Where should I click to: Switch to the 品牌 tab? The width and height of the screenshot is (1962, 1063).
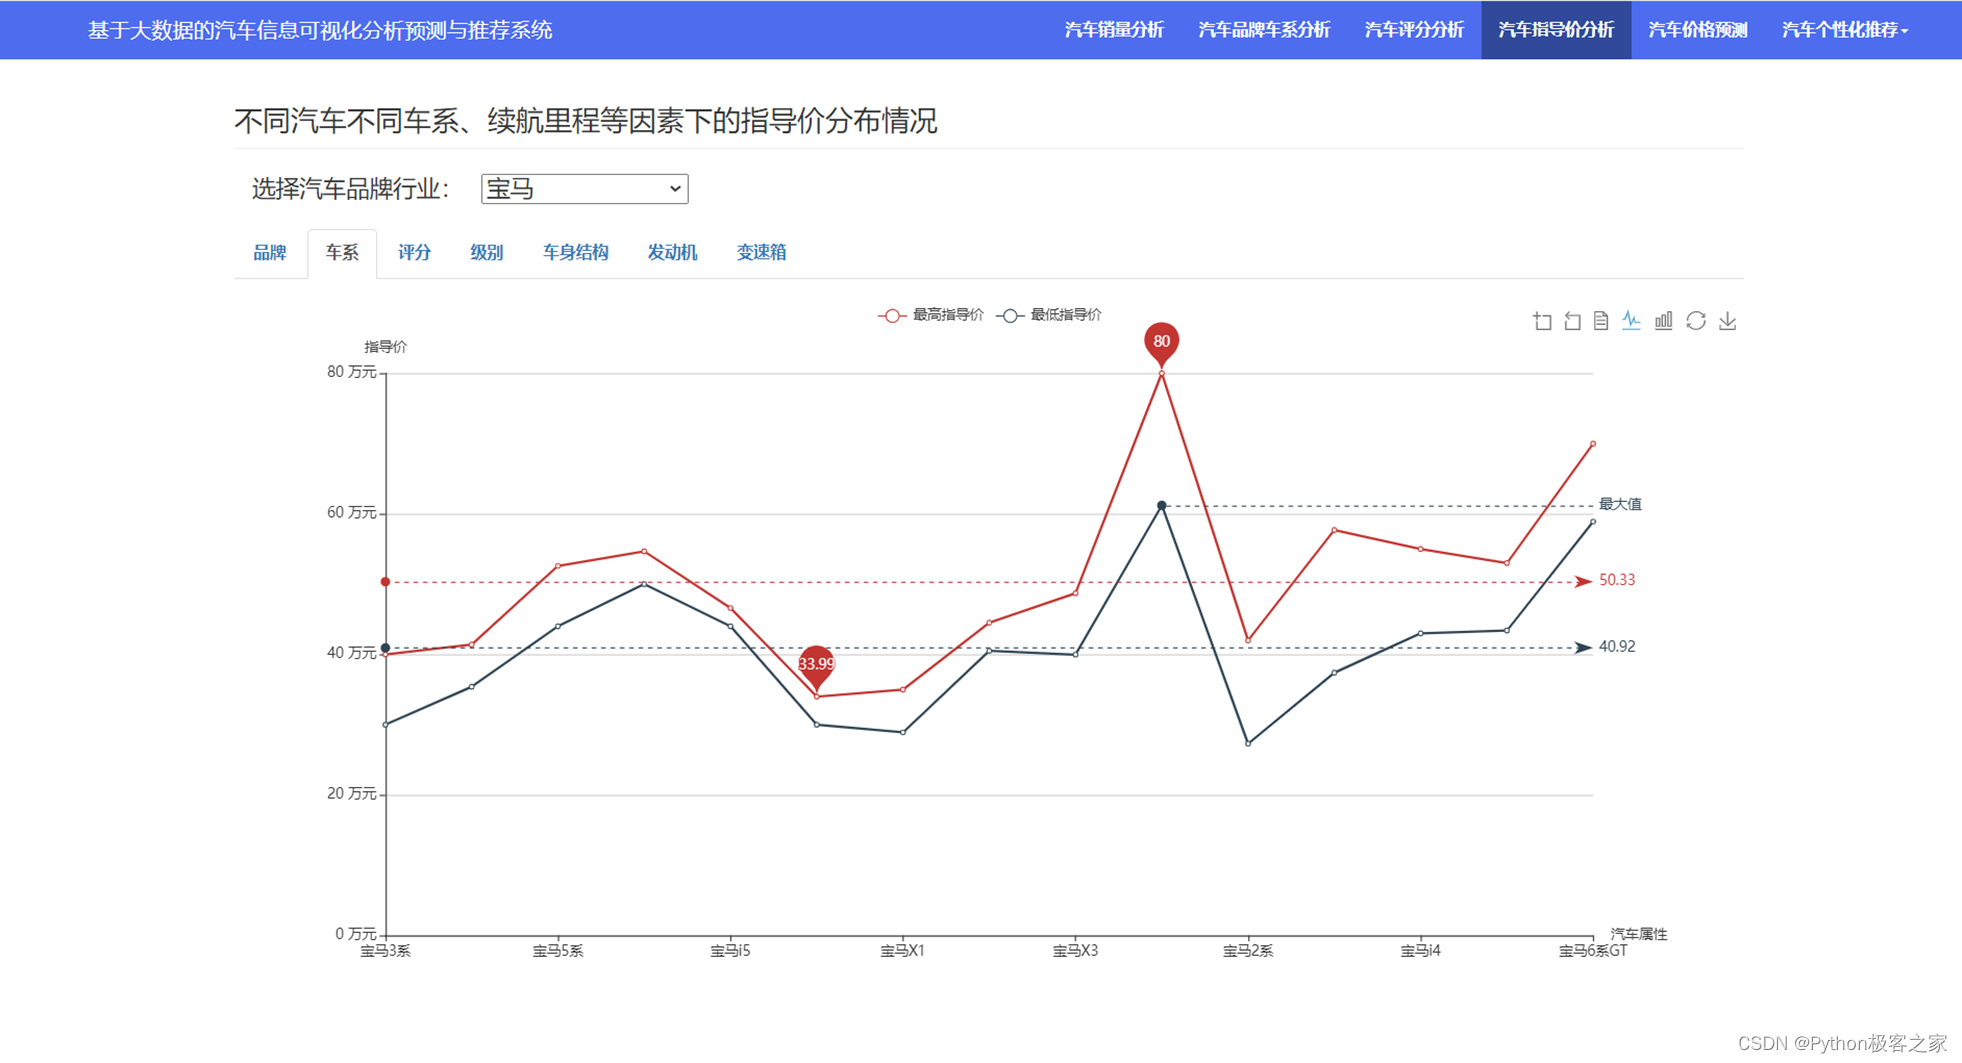click(x=270, y=253)
